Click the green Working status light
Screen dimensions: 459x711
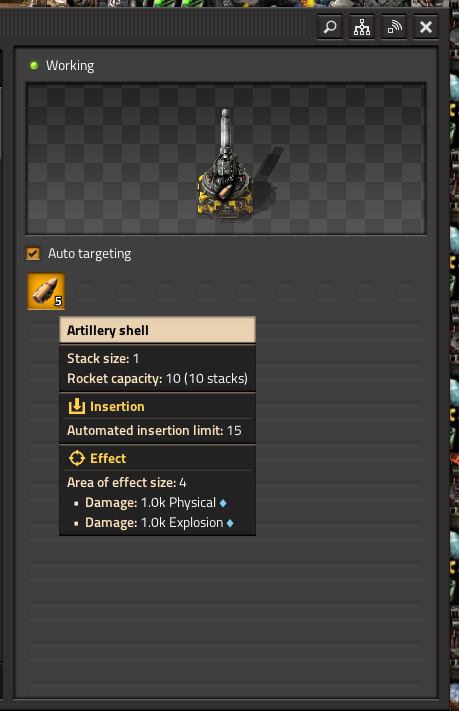[x=34, y=66]
